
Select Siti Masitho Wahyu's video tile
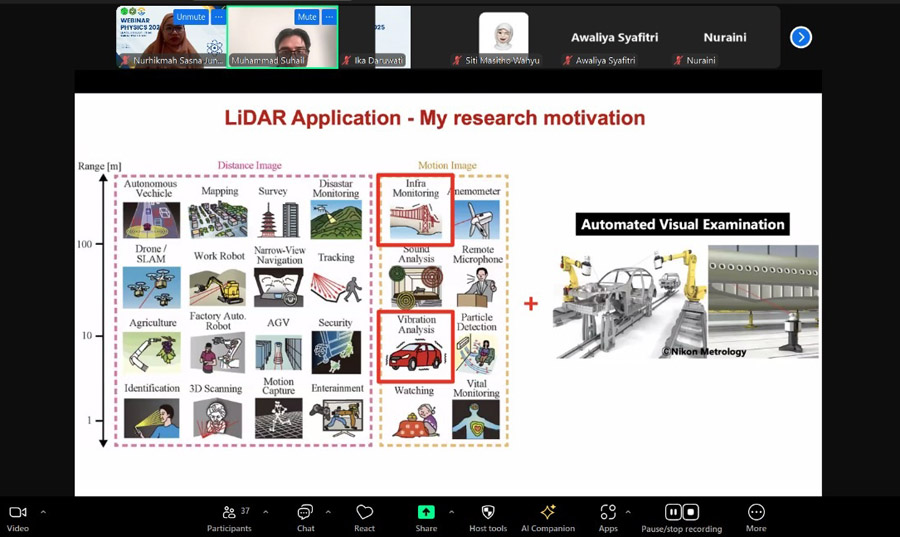coord(503,37)
